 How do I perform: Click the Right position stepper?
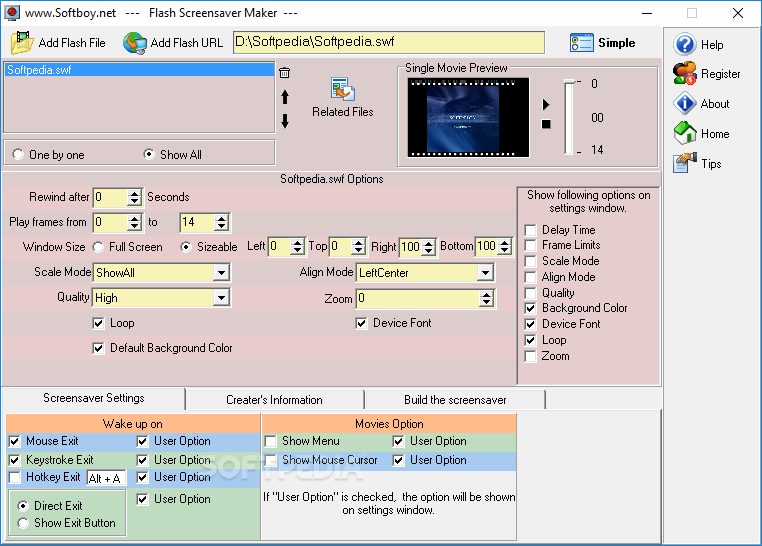coord(429,247)
